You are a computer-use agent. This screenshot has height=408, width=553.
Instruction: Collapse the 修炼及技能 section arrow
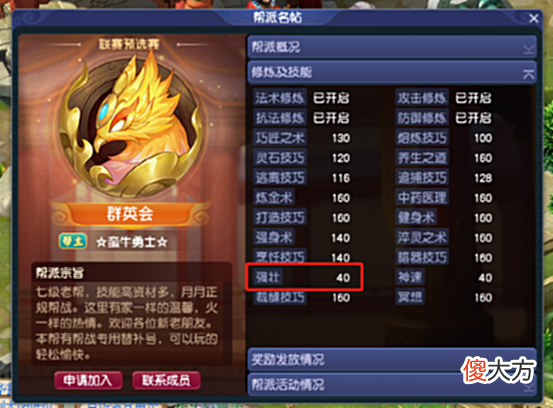528,73
